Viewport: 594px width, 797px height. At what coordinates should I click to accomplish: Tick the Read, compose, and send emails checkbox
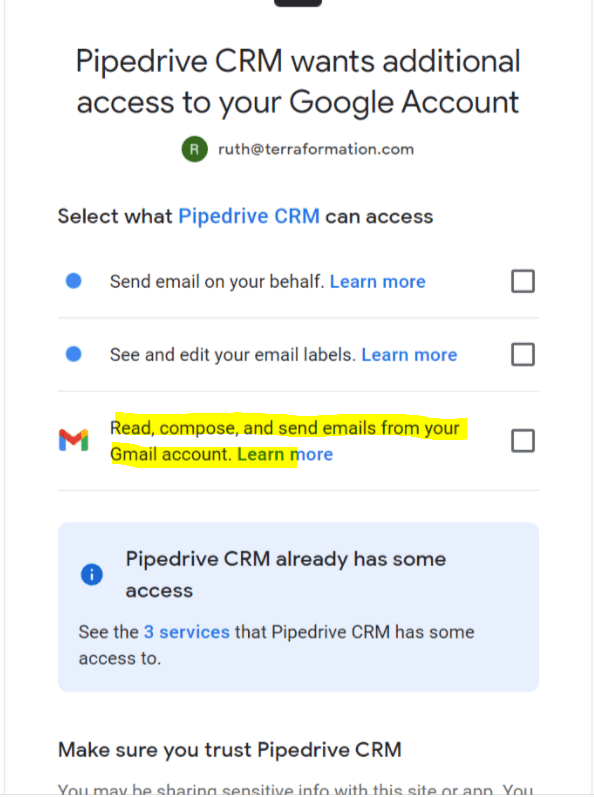(523, 441)
